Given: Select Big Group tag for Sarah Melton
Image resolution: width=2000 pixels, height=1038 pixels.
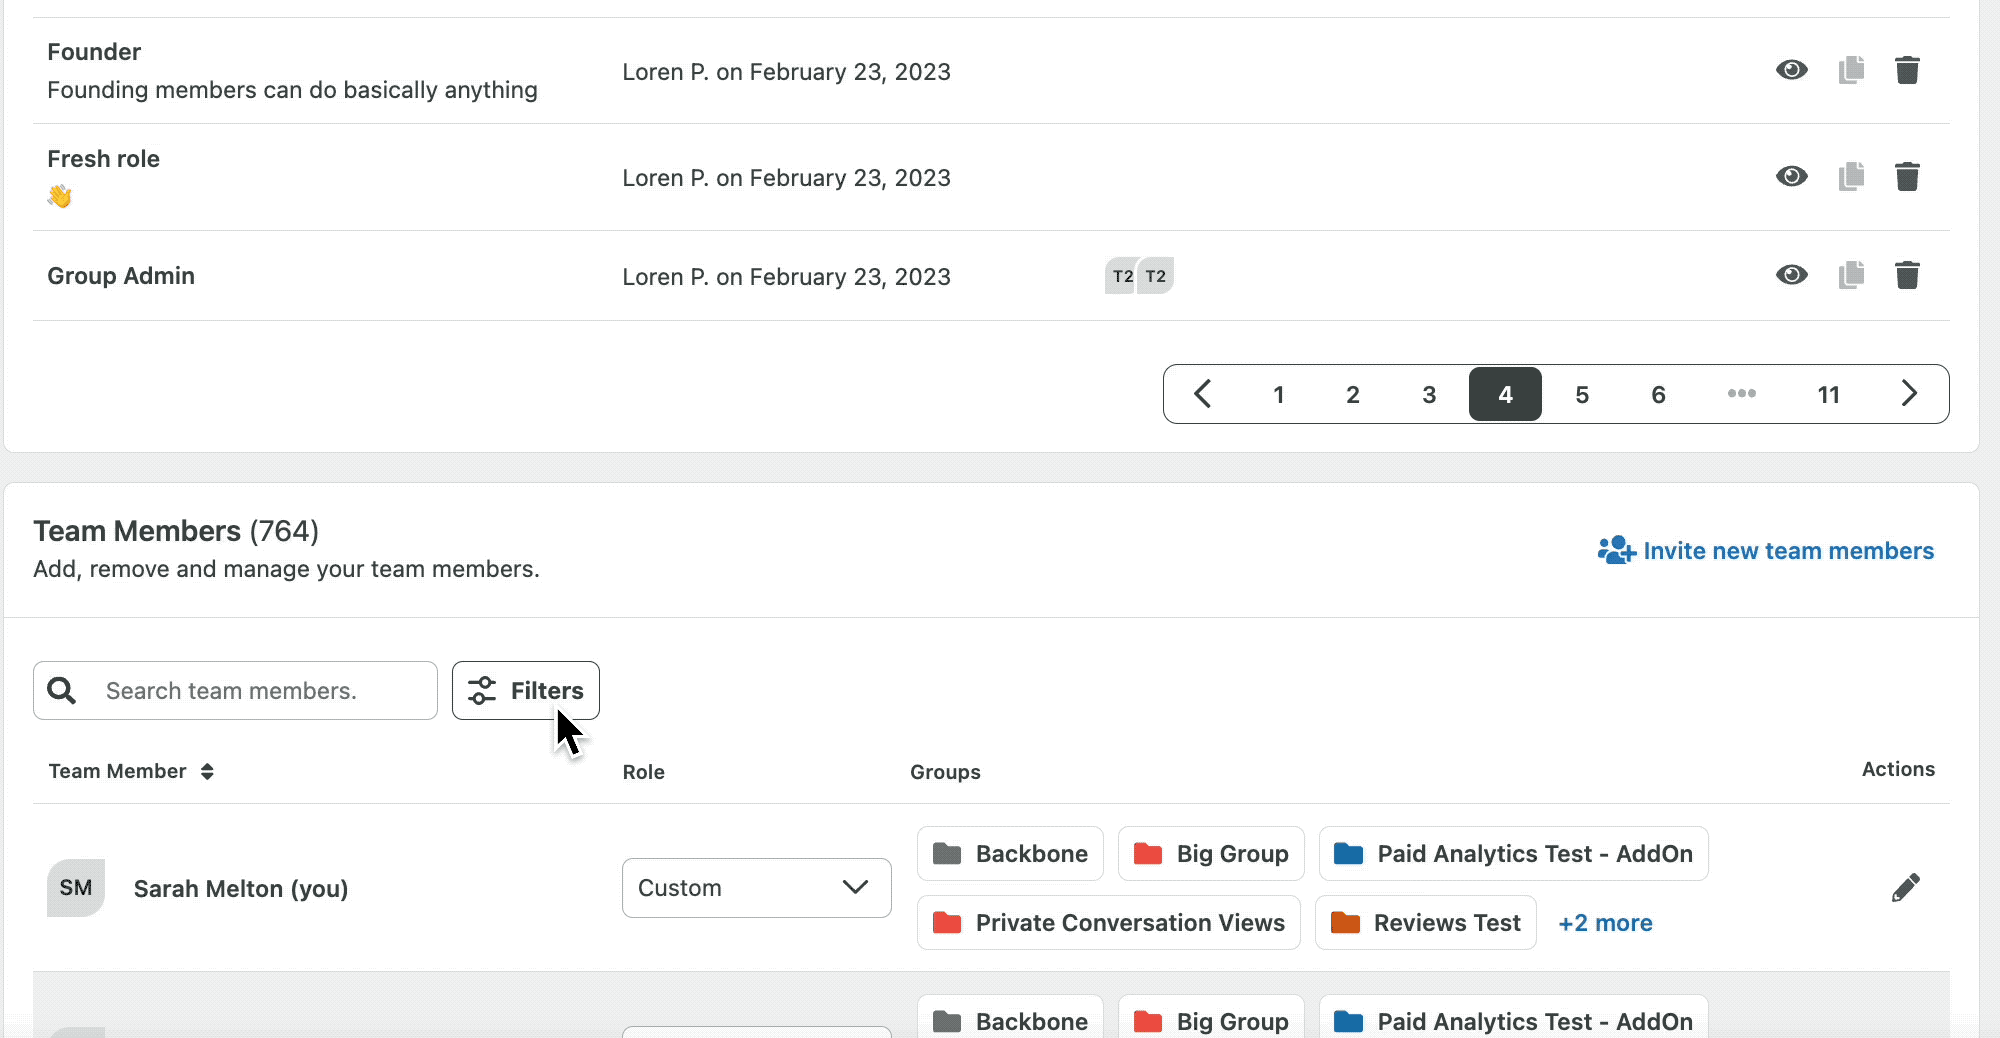Looking at the screenshot, I should click(x=1211, y=854).
